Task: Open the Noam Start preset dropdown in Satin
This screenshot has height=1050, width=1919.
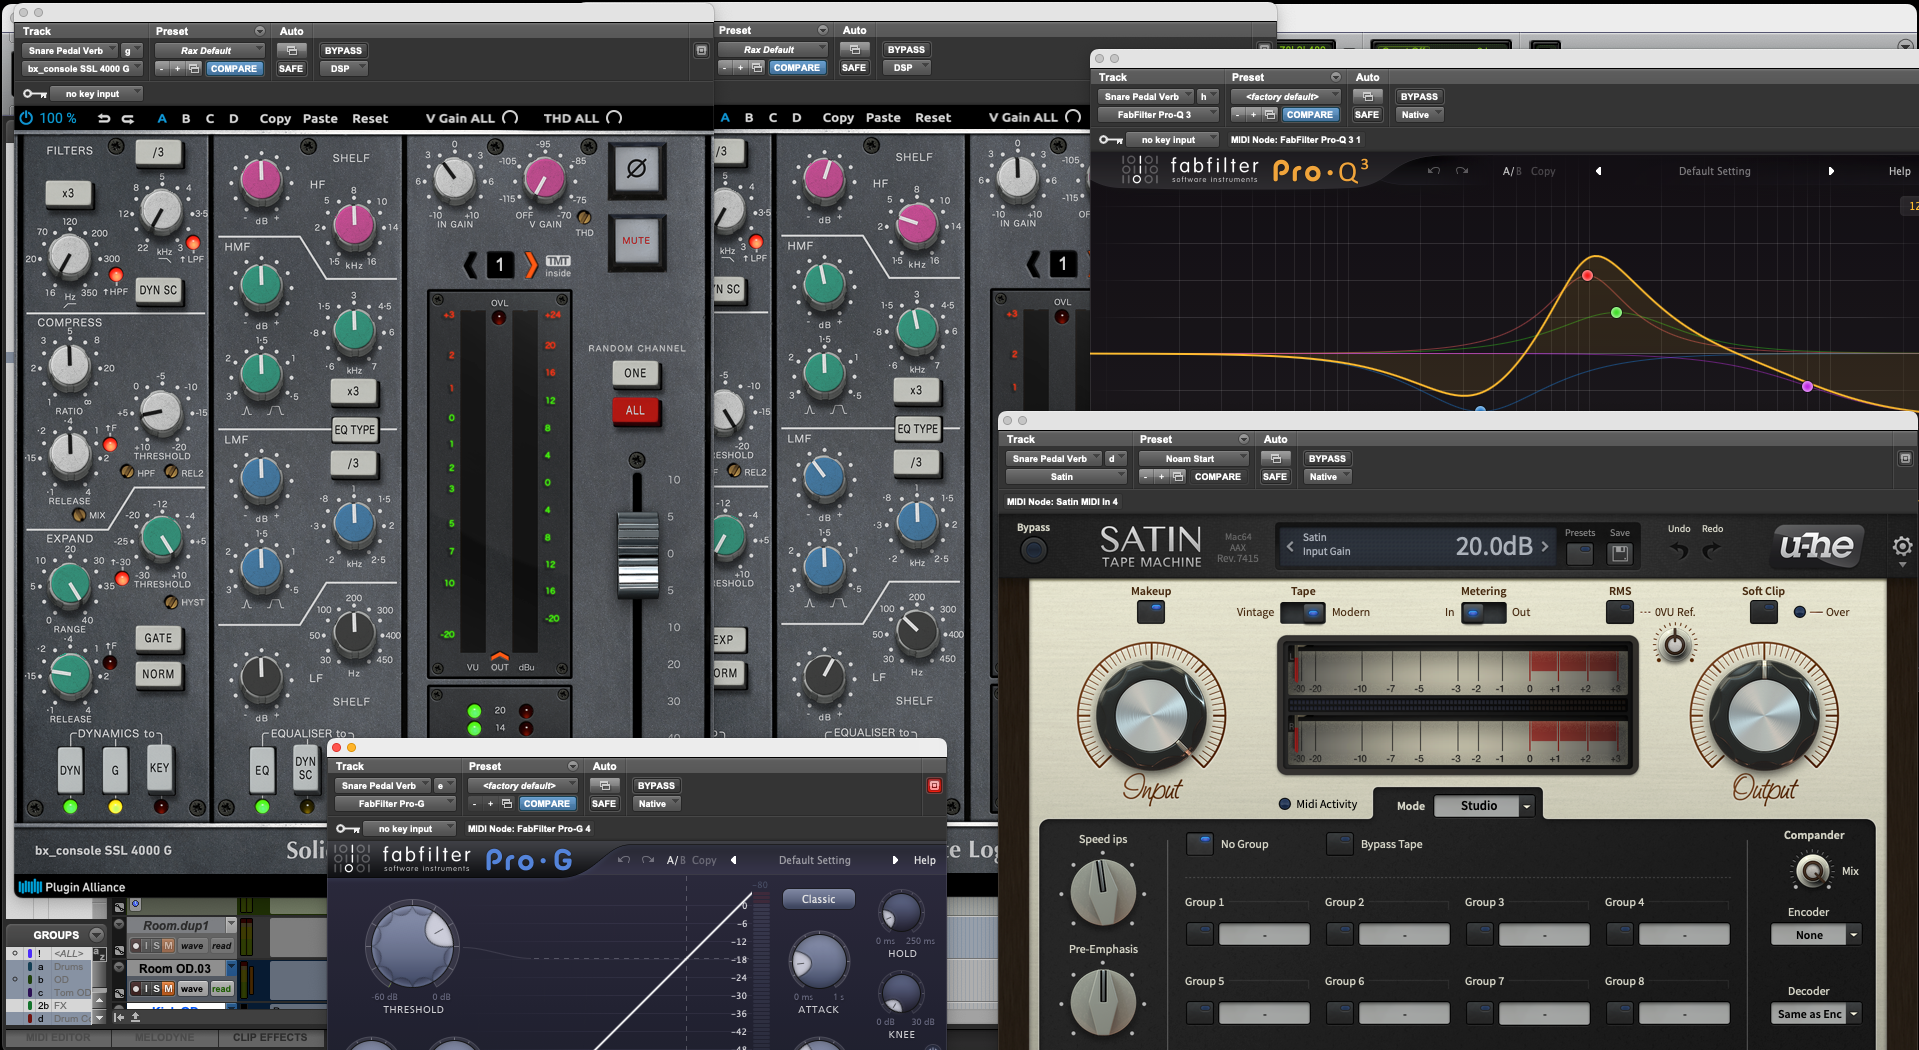Action: [x=1194, y=459]
